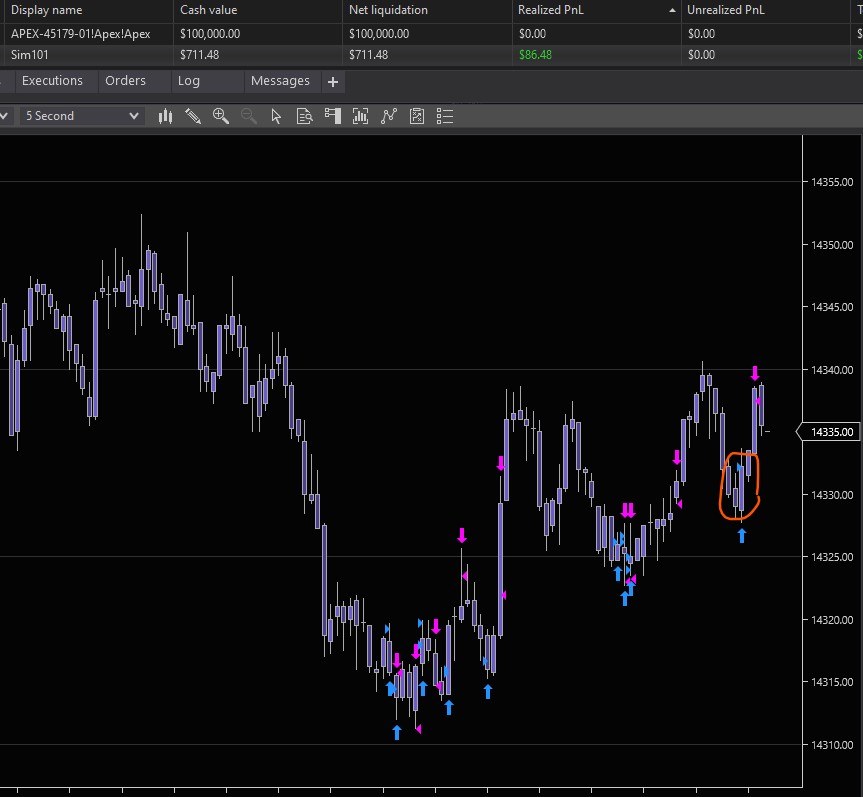Click the 14335.00 current price marker
Screen dimensions: 863x797
click(x=831, y=433)
